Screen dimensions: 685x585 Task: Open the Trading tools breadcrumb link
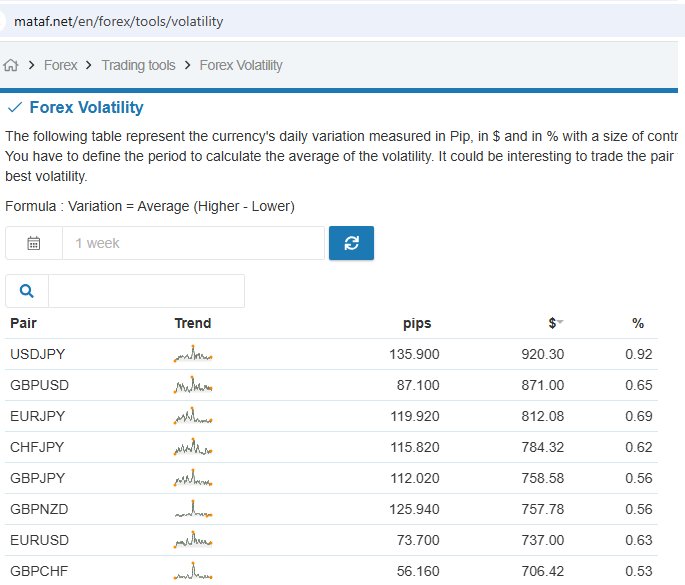[x=138, y=65]
